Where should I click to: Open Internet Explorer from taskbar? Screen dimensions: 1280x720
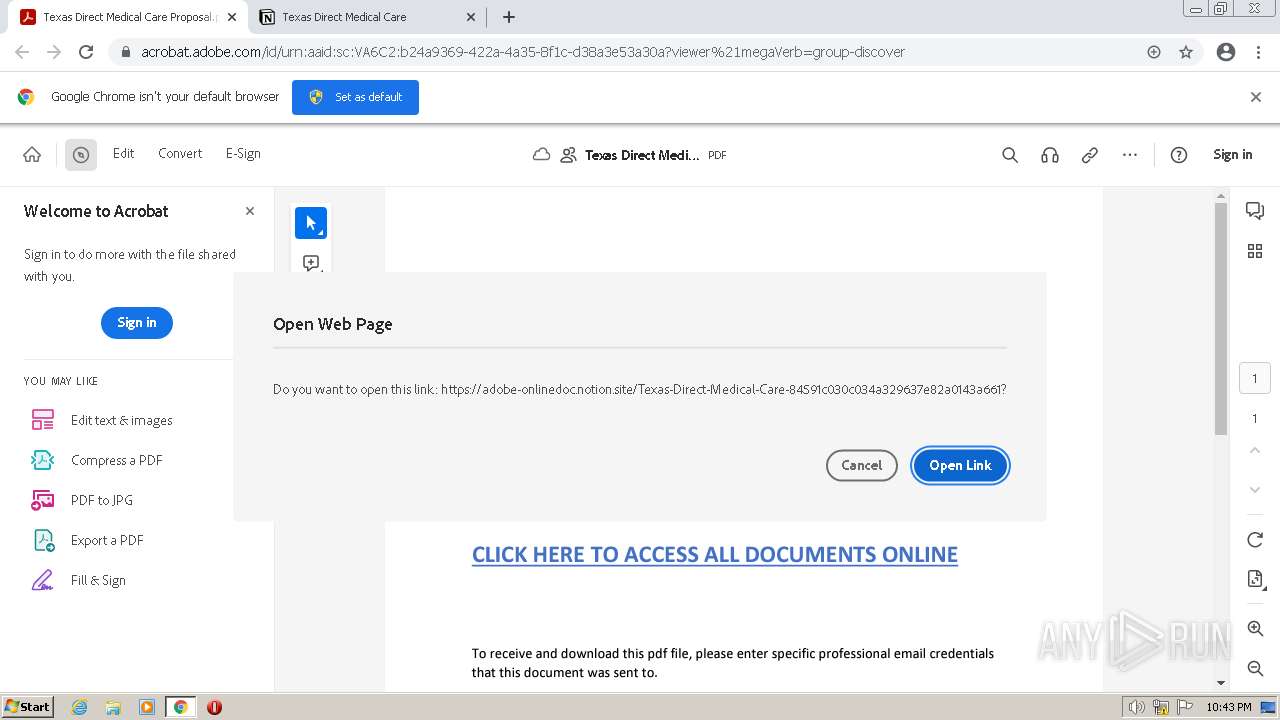pos(80,707)
